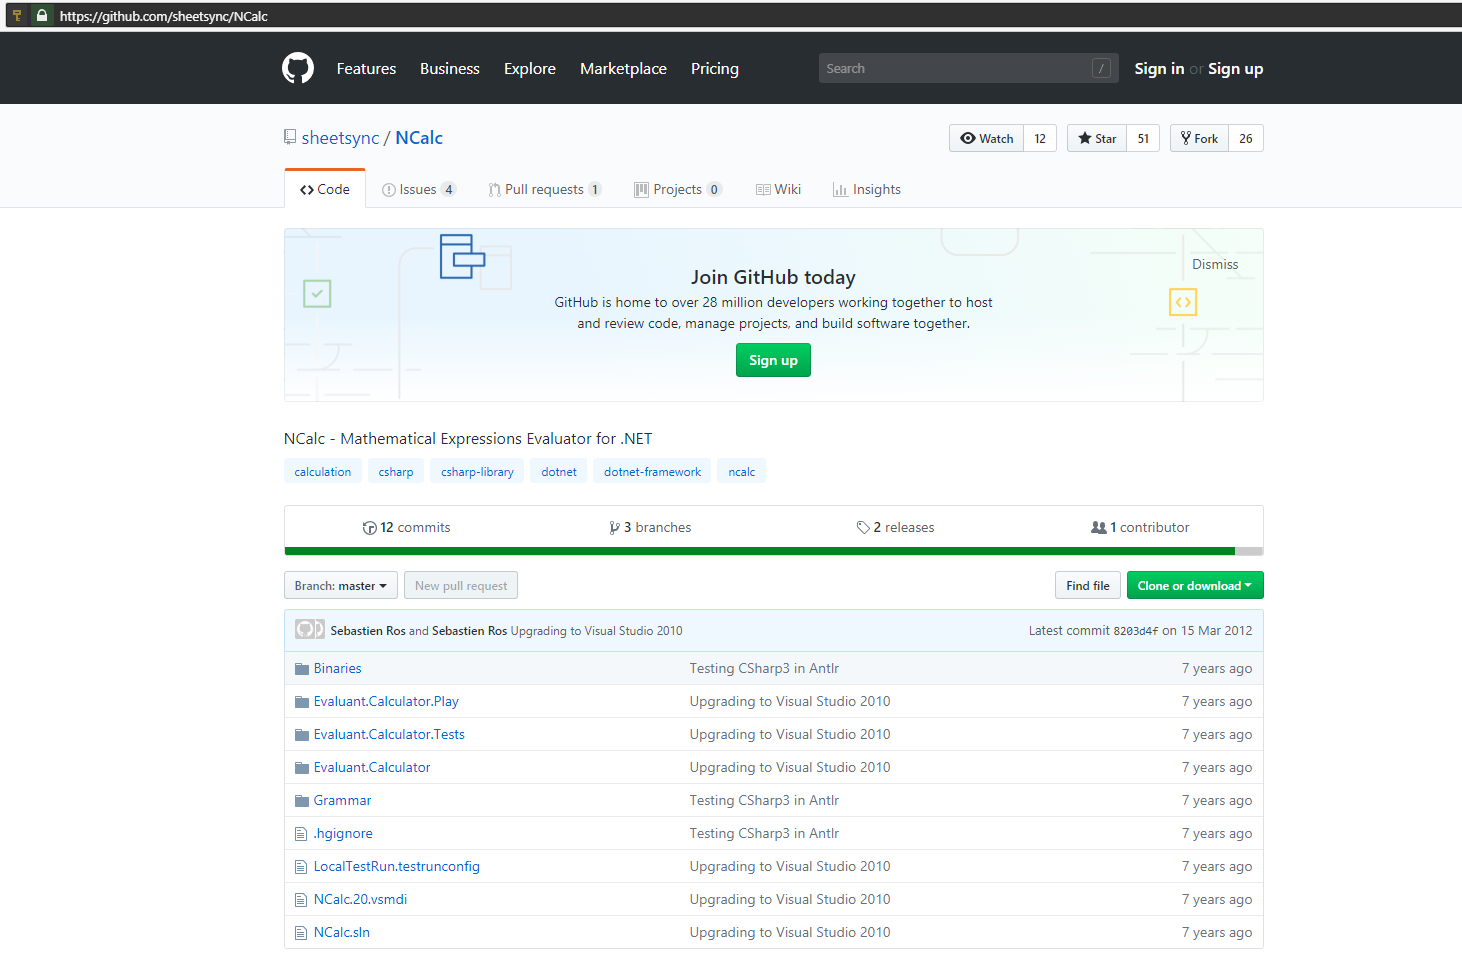Click the NCalc.sln file icon

pyautogui.click(x=301, y=933)
